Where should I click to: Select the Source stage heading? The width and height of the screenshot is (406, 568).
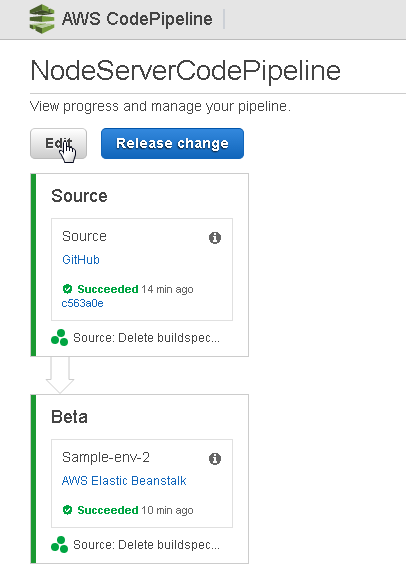point(79,196)
